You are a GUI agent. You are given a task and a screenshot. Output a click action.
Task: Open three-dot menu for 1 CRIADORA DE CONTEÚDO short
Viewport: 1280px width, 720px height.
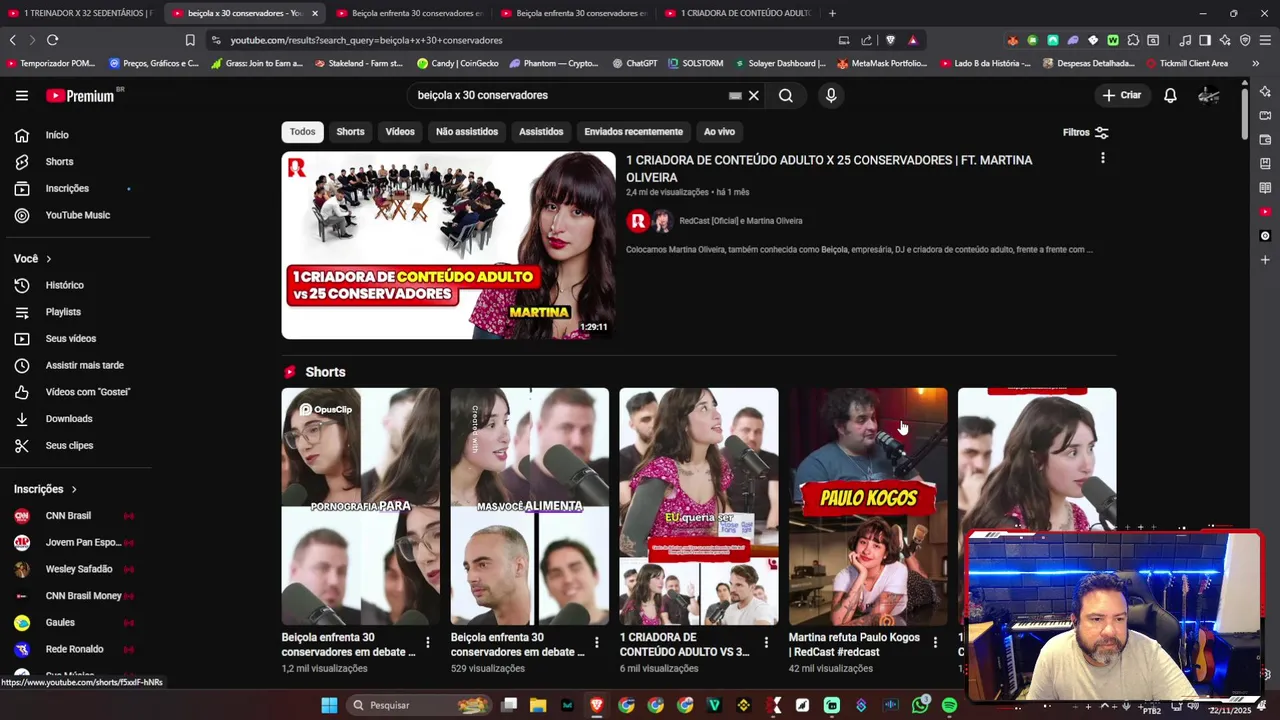766,643
